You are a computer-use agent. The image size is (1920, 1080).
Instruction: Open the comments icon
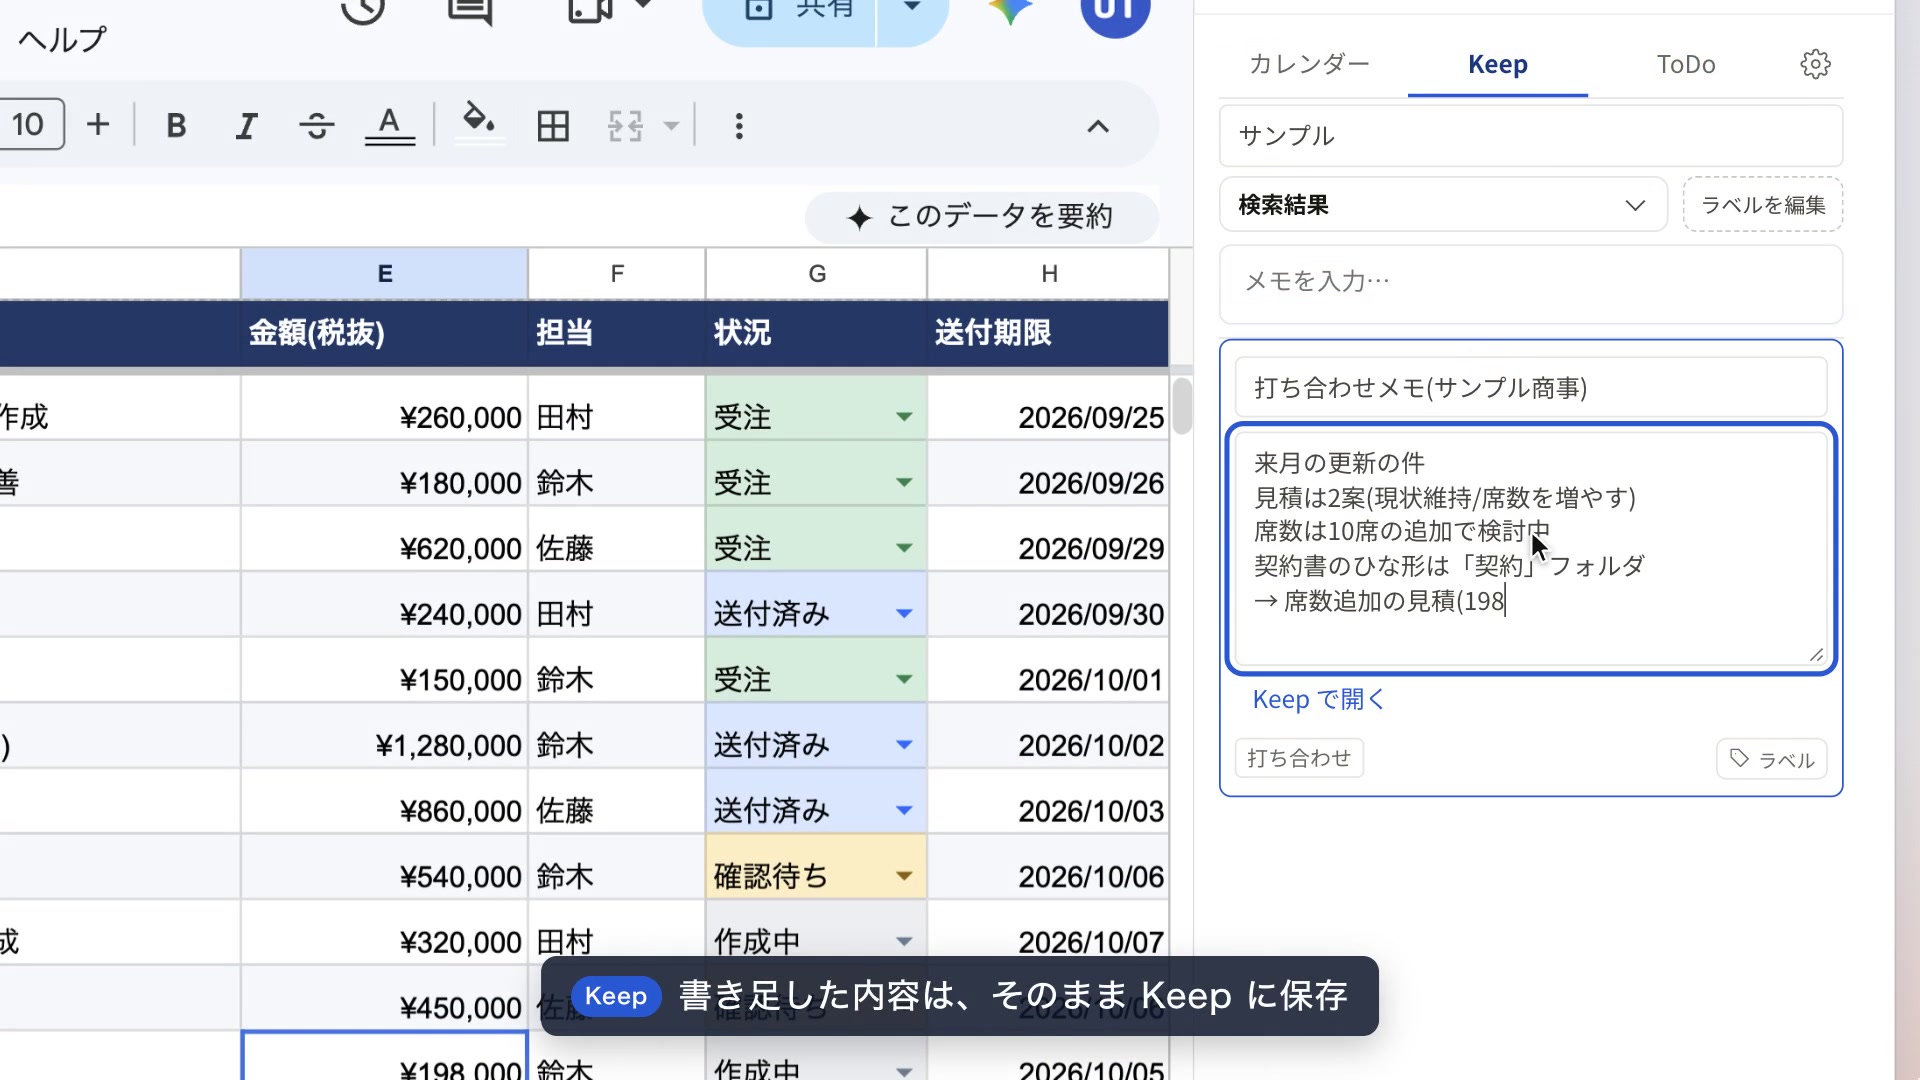[x=470, y=10]
